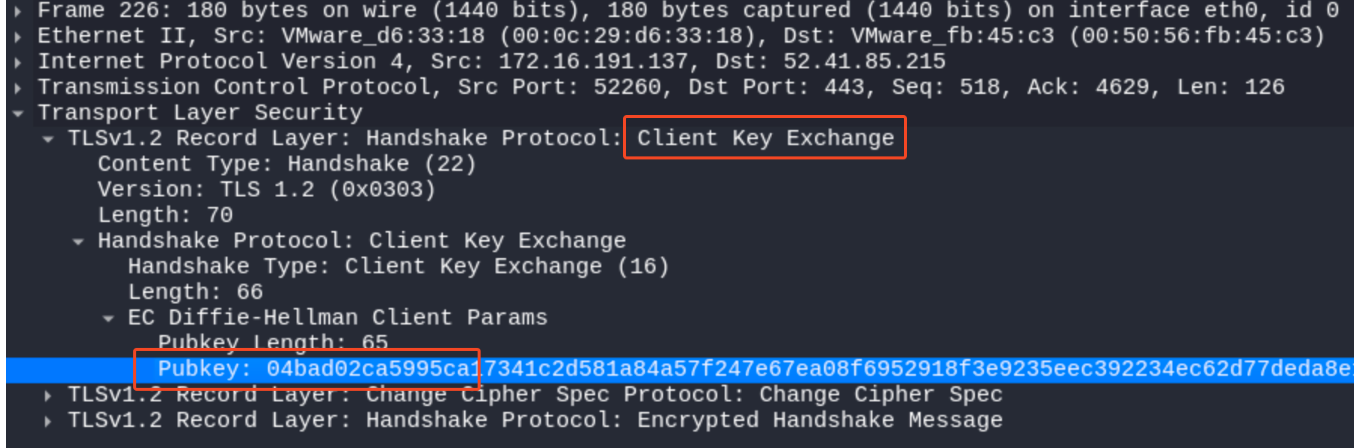Expand the Frame 226 details

pyautogui.click(x=16, y=10)
